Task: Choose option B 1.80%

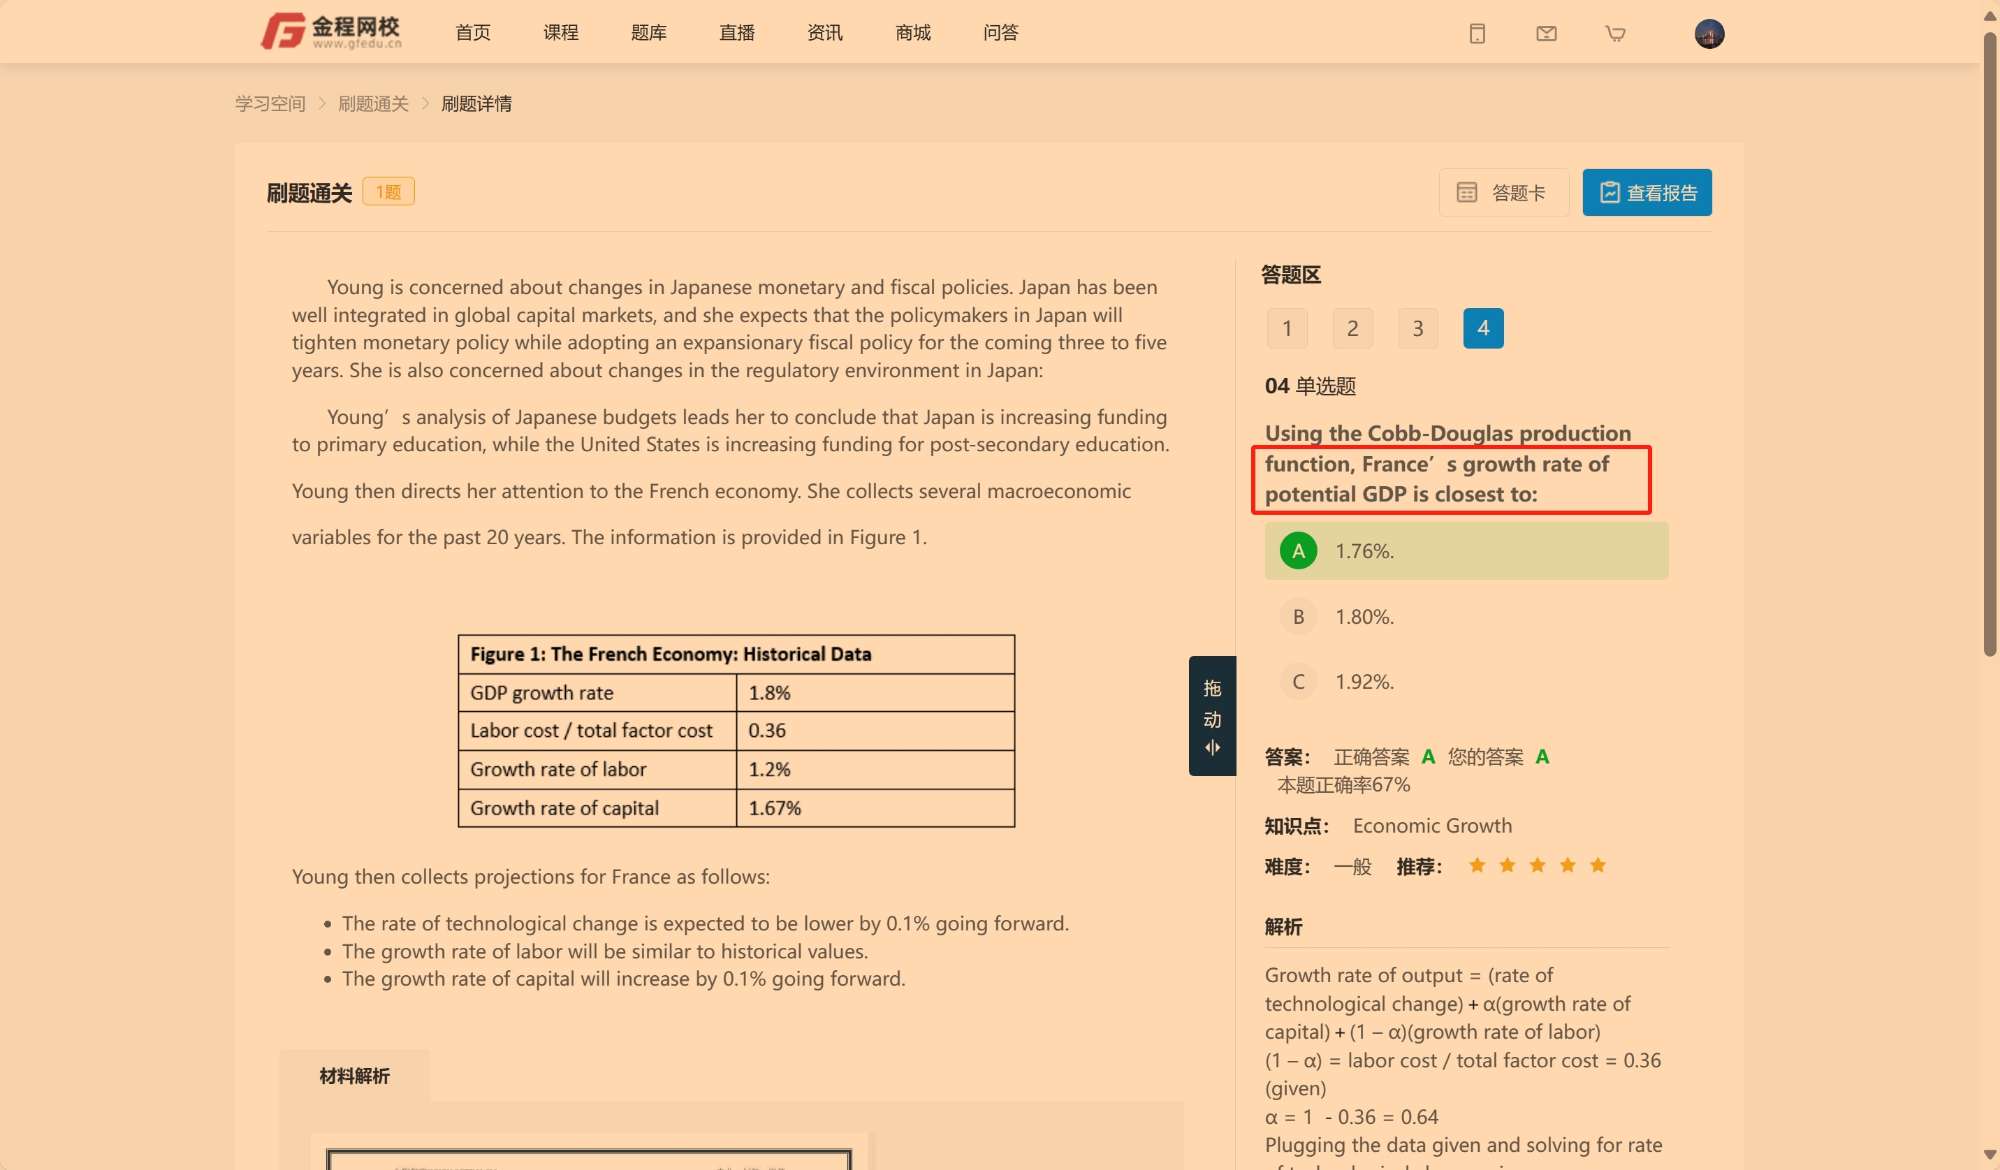Action: 1466,617
